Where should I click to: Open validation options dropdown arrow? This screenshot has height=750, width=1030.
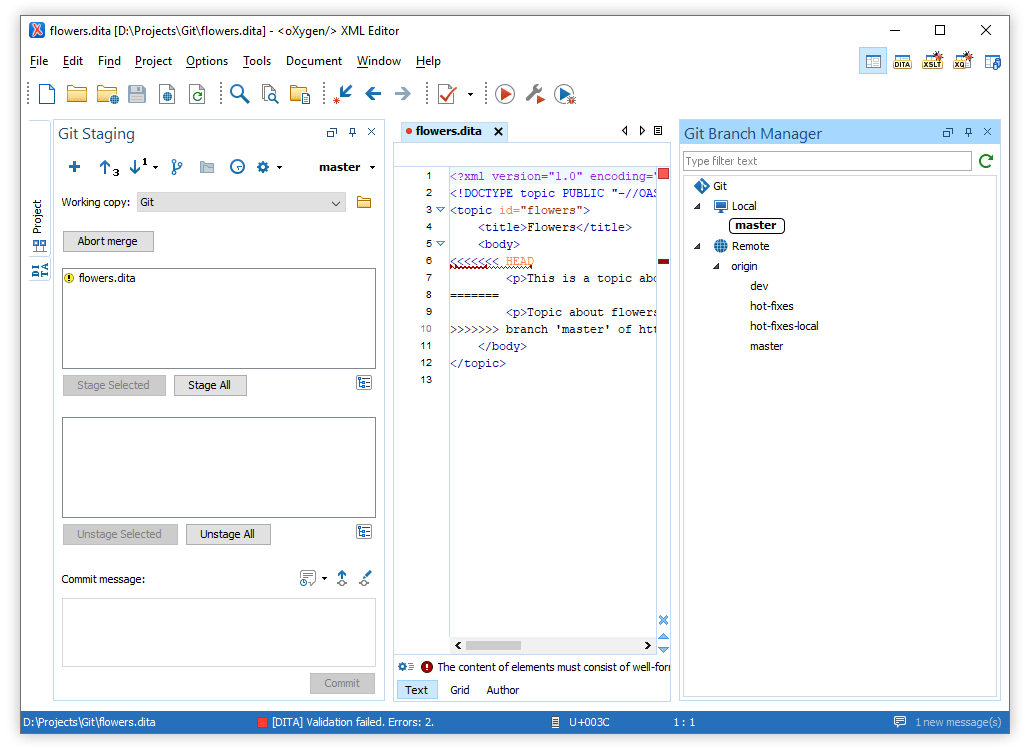pyautogui.click(x=470, y=95)
